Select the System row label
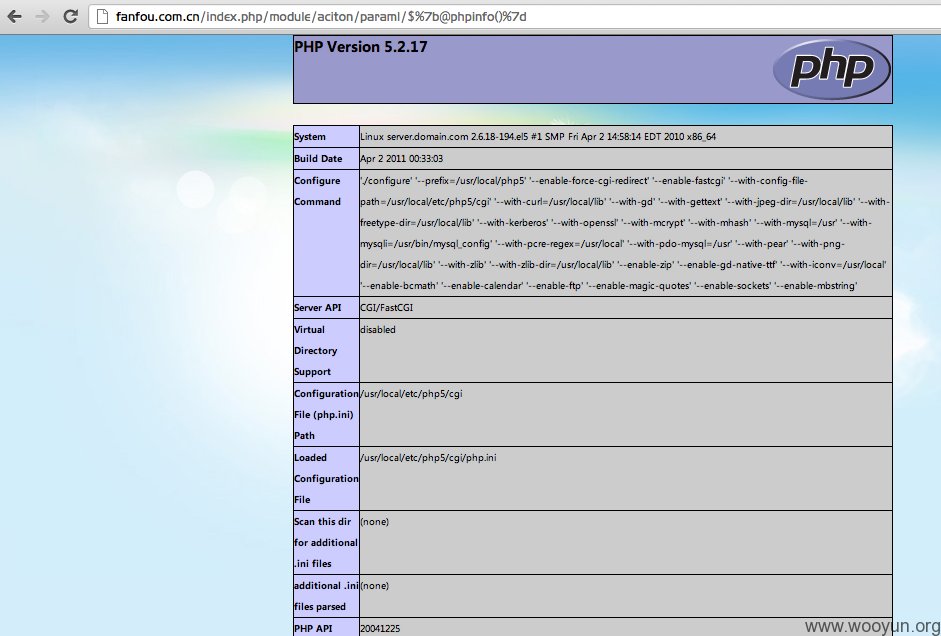 click(x=310, y=137)
